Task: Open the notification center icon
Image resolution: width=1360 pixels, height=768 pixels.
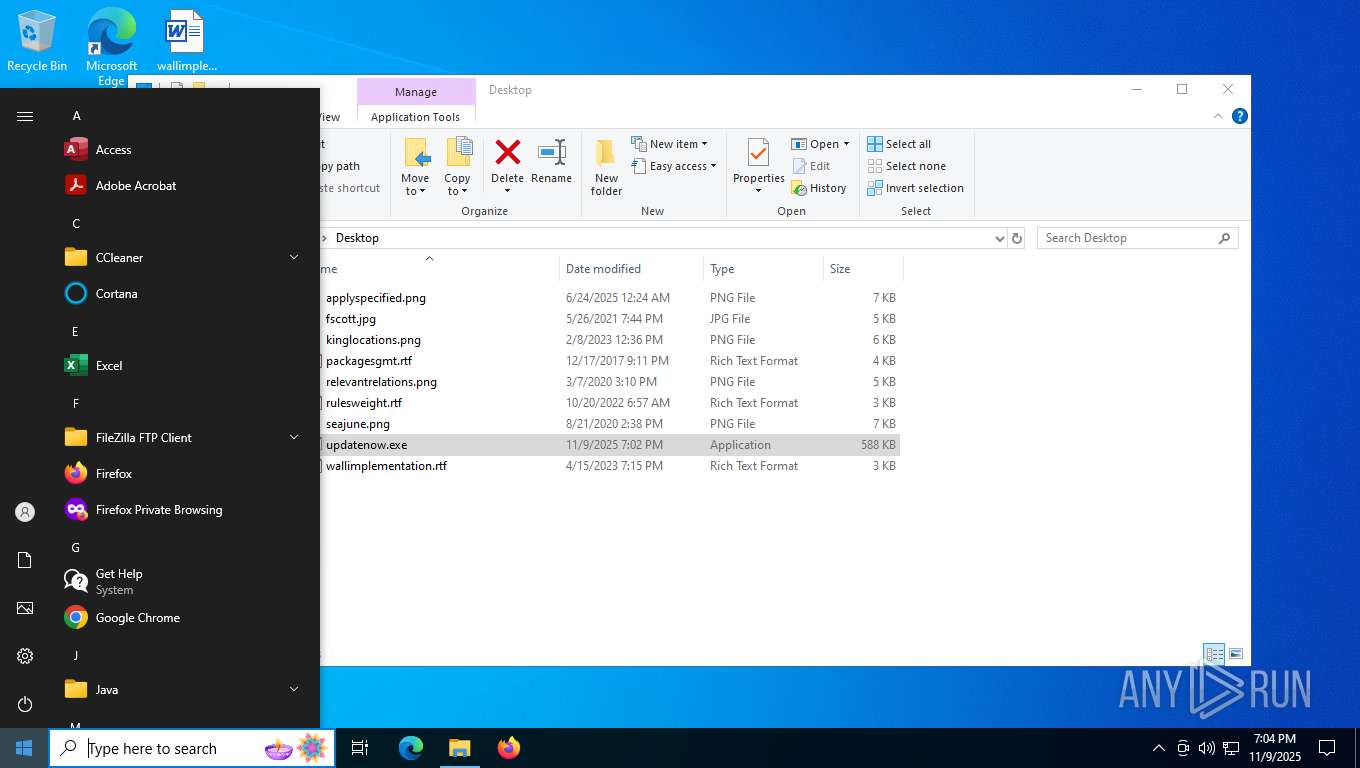Action: point(1327,748)
